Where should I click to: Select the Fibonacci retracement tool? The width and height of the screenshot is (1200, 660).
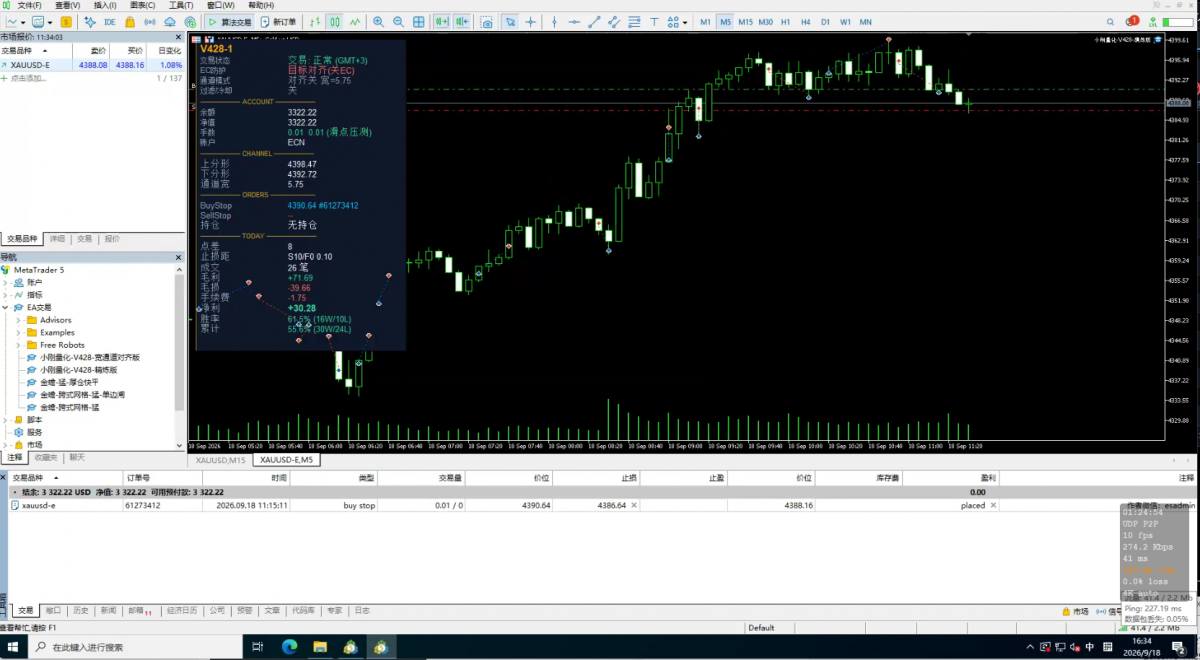634,21
